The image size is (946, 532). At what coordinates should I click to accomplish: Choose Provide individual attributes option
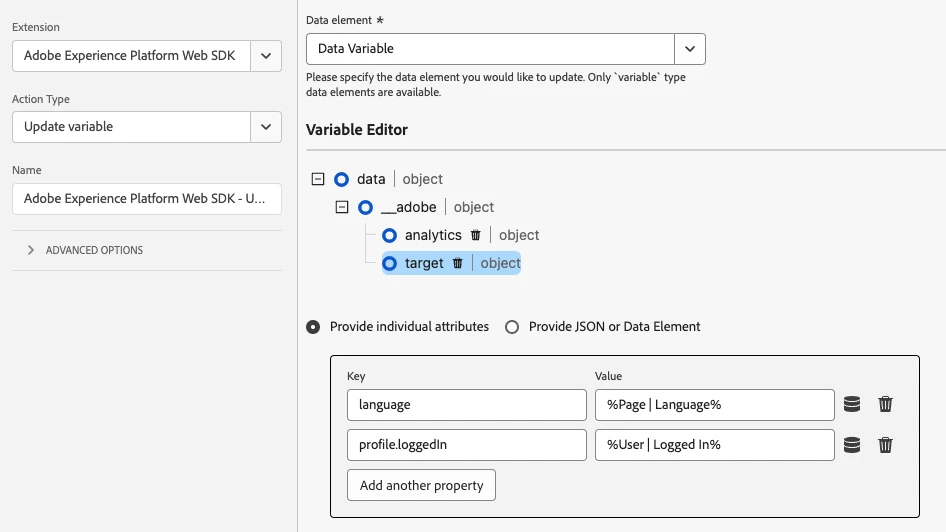coord(313,327)
